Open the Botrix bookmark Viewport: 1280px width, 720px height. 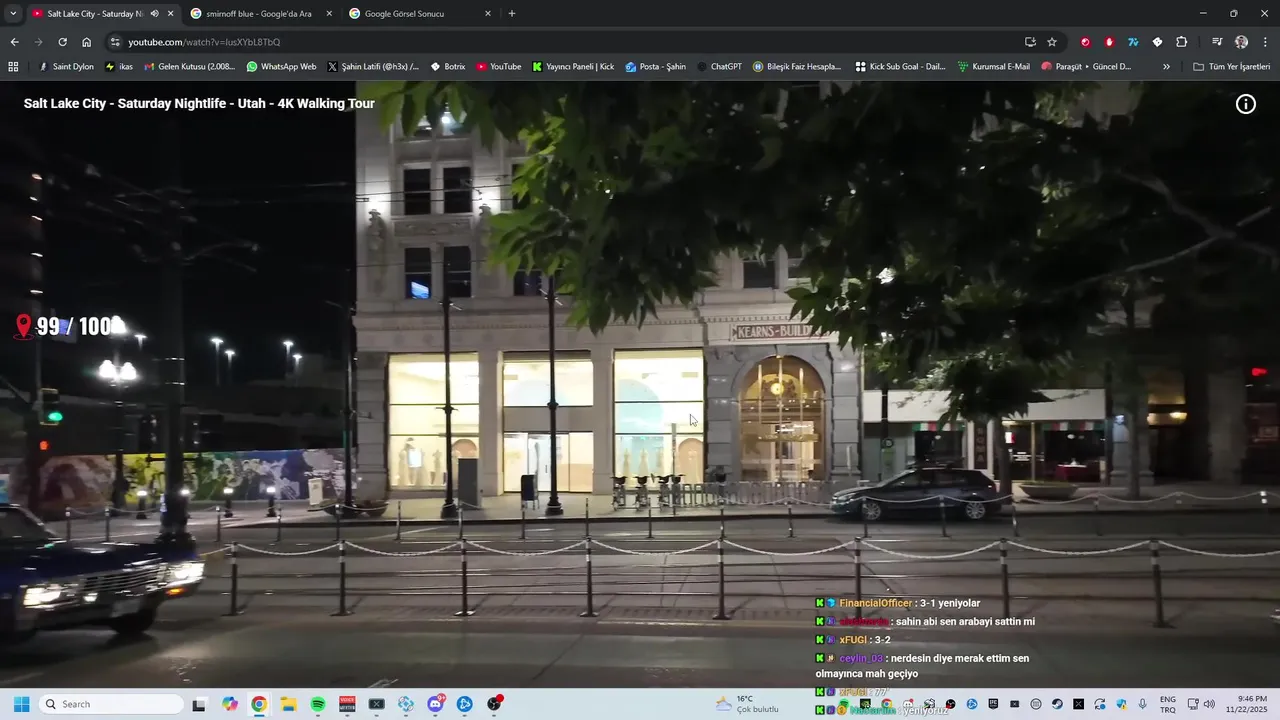click(447, 67)
